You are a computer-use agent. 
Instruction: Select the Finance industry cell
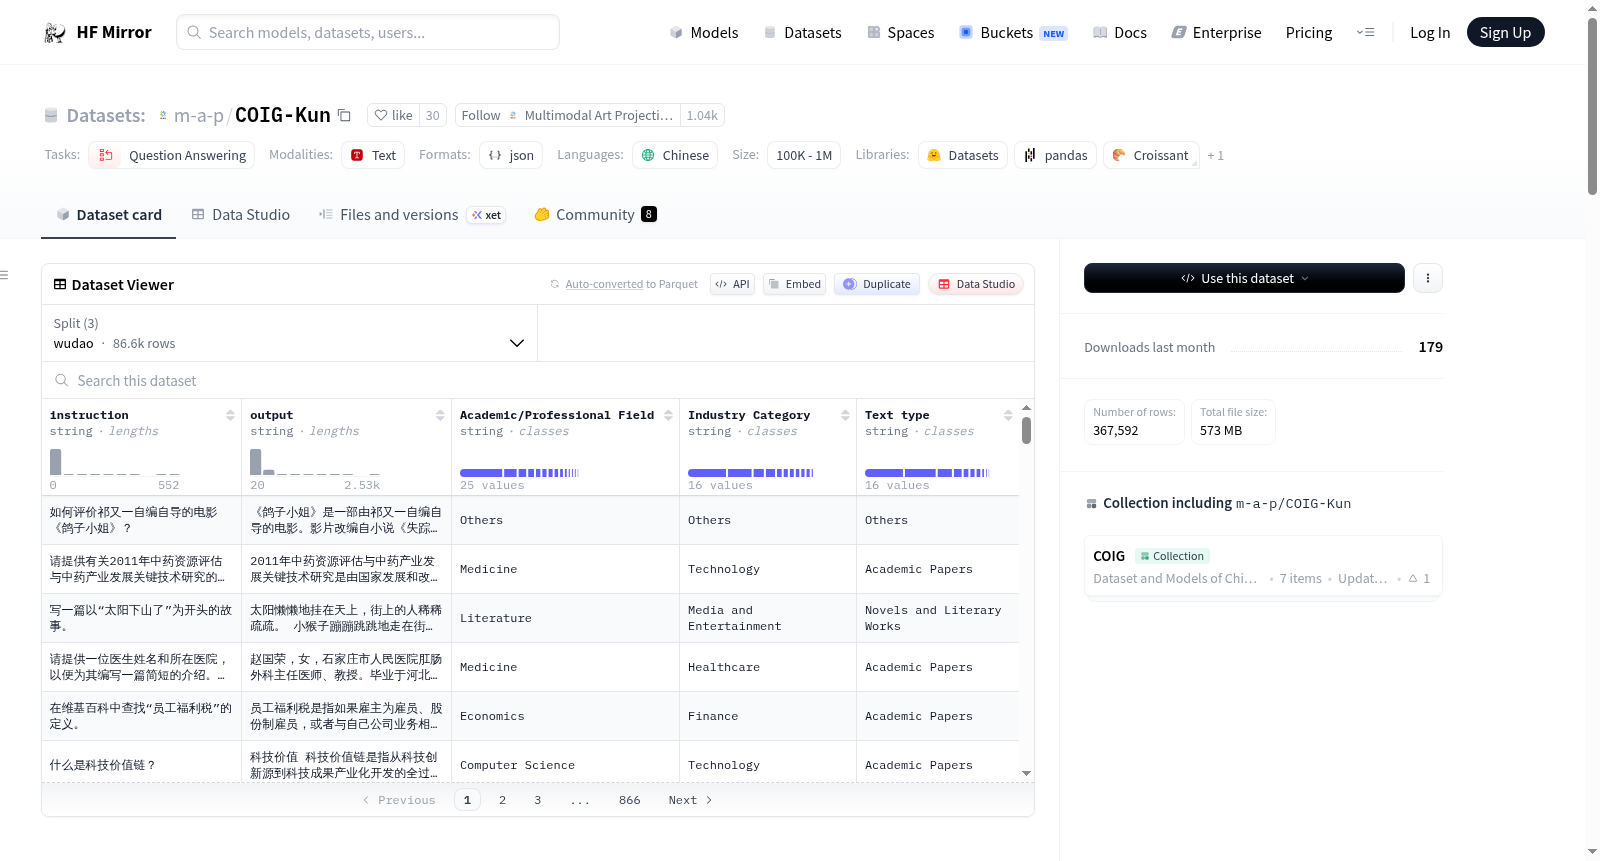(x=768, y=716)
